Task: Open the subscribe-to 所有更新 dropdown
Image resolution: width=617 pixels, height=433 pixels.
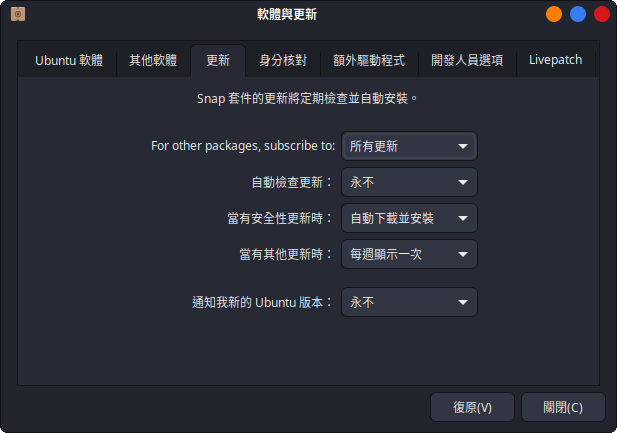Action: click(409, 146)
